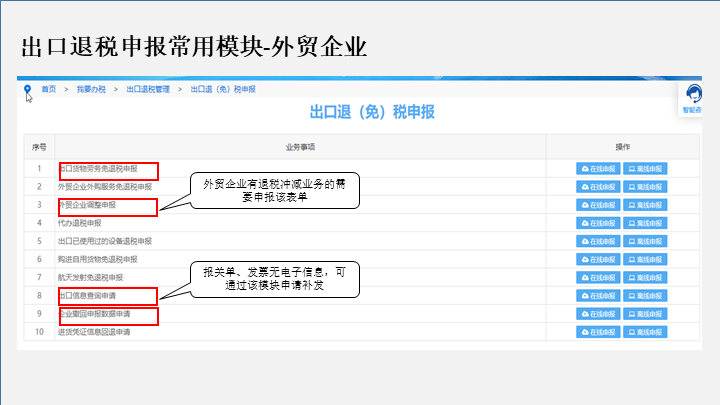Click 在线申报 for 外贸企业调整申报
The height and width of the screenshot is (405, 720).
tap(598, 205)
